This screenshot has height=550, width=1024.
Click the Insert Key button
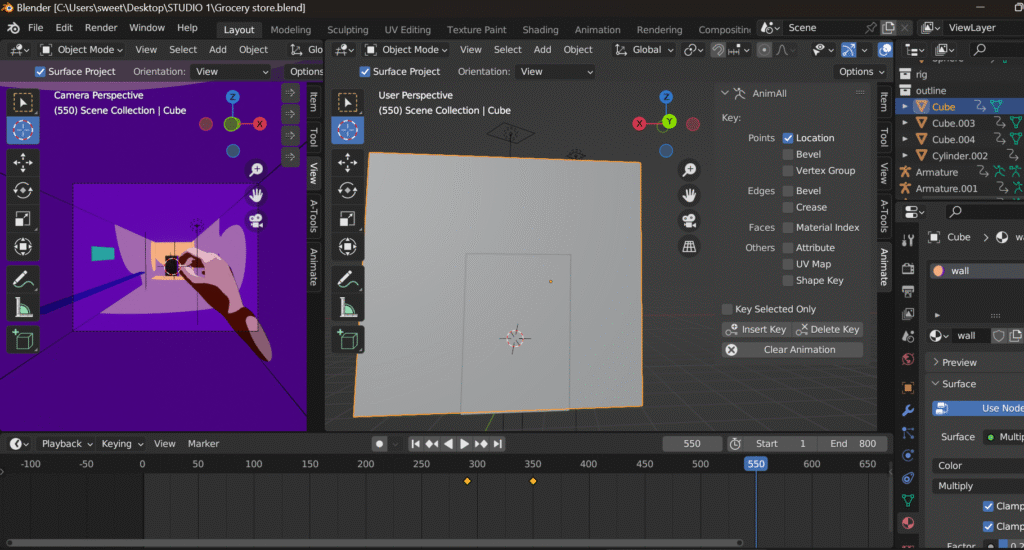(756, 329)
